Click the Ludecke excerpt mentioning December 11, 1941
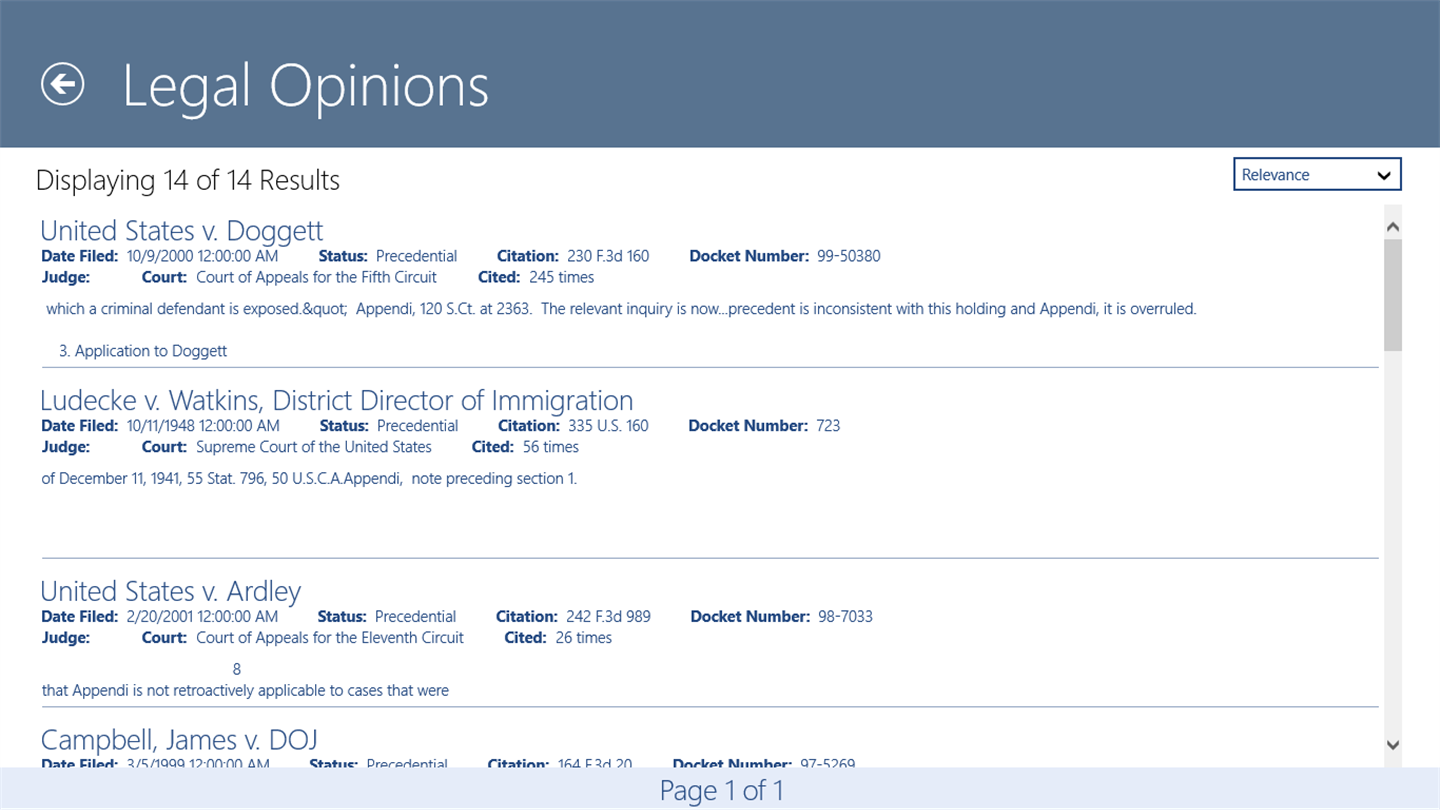Viewport: 1440px width, 810px height. pyautogui.click(x=309, y=479)
